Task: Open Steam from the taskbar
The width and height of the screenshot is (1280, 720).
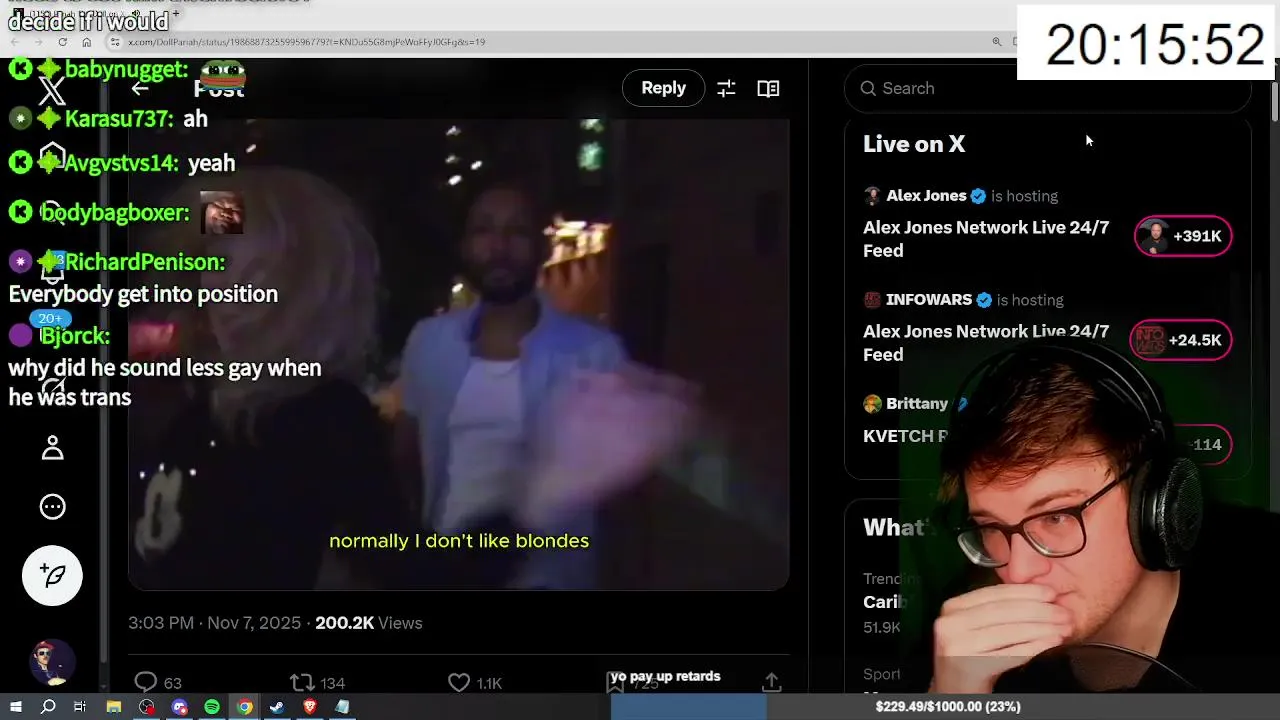Action: point(277,707)
